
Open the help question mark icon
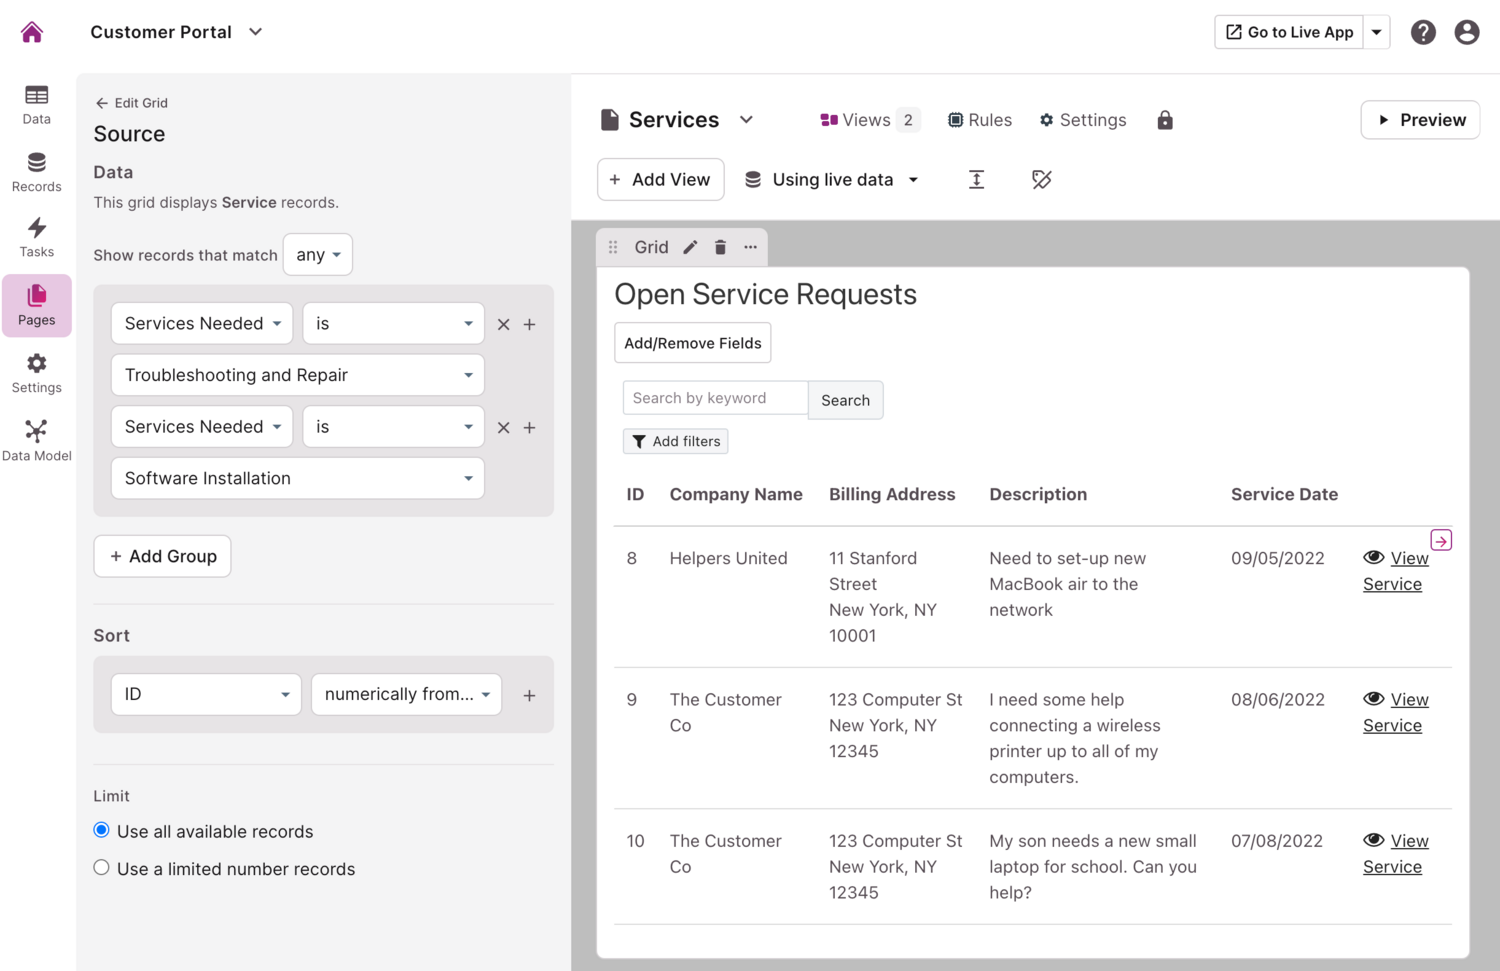pyautogui.click(x=1423, y=32)
